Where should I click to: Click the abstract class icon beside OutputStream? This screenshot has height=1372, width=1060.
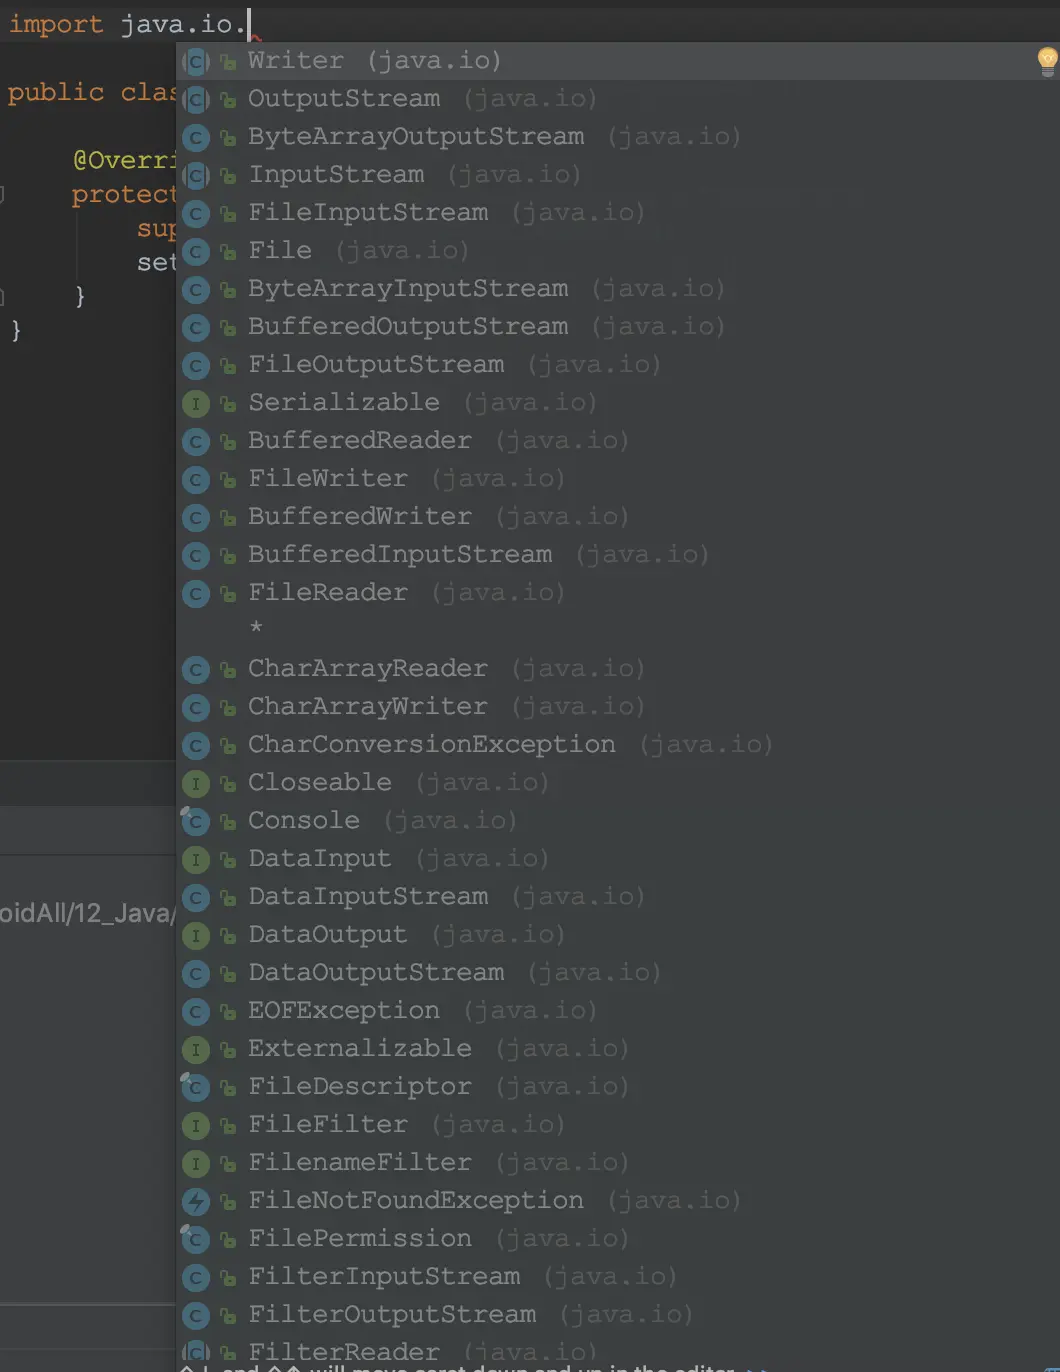[196, 100]
